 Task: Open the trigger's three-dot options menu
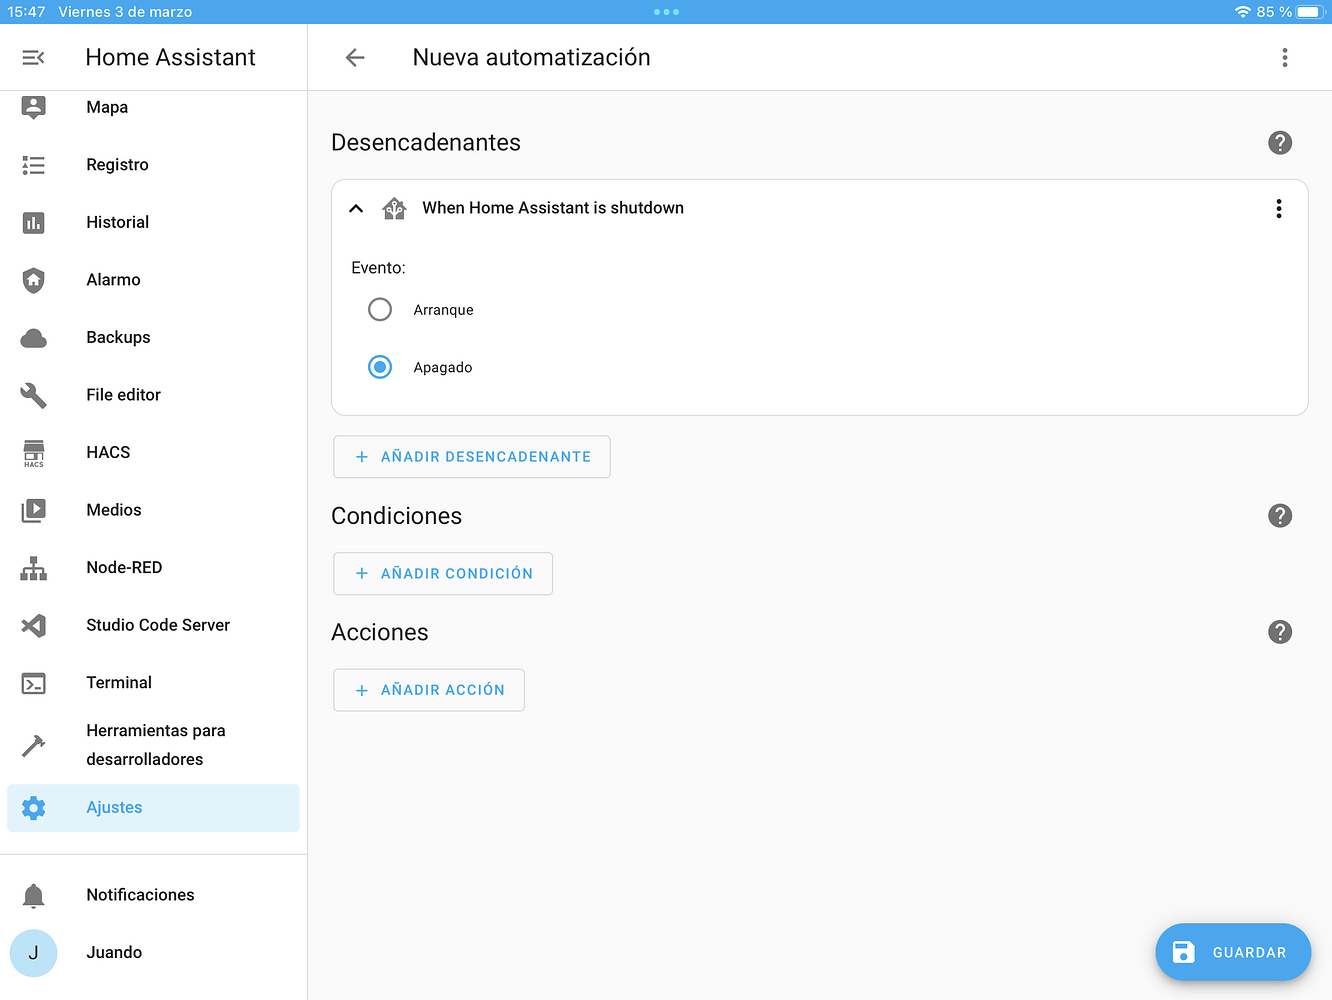1278,208
